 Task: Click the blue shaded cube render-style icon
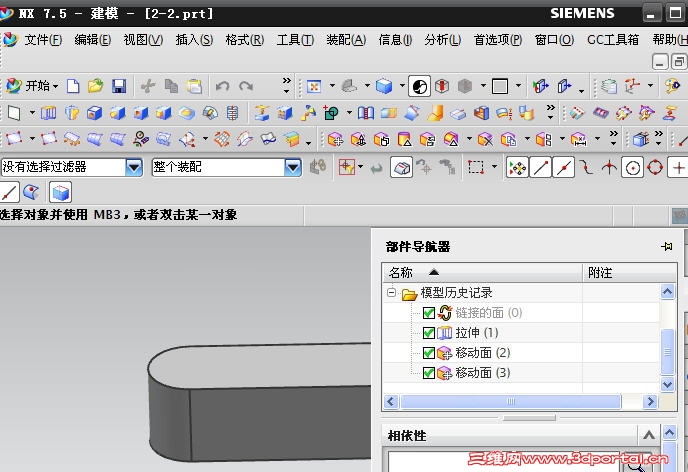(384, 86)
